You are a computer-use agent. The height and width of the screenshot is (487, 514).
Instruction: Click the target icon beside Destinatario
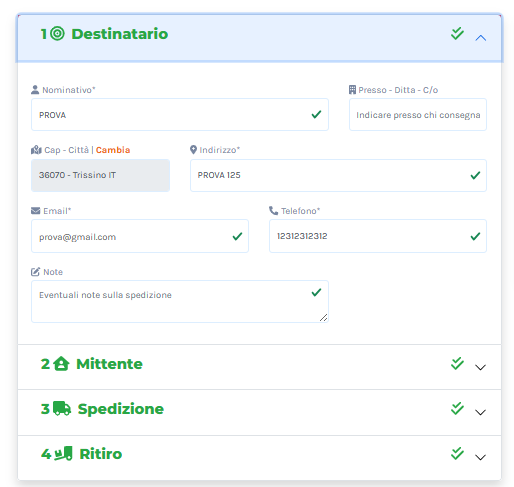(x=57, y=34)
